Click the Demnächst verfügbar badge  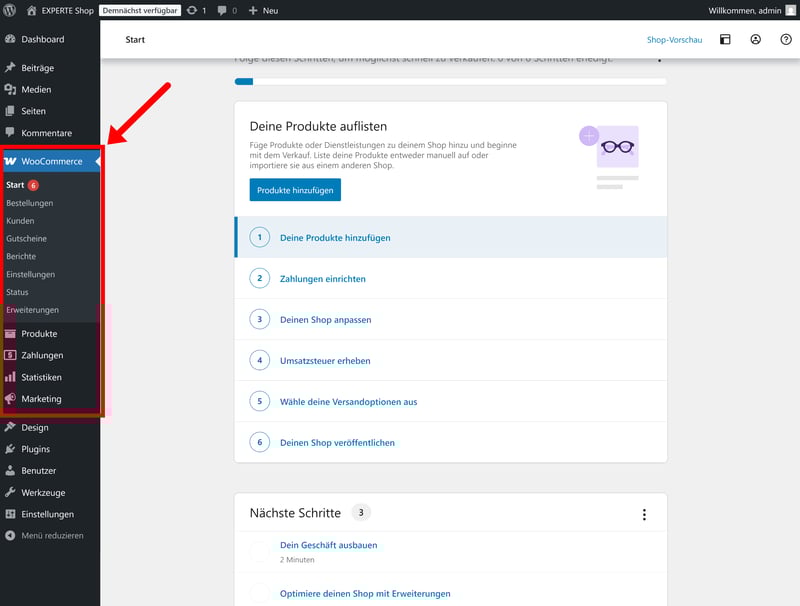(x=140, y=10)
